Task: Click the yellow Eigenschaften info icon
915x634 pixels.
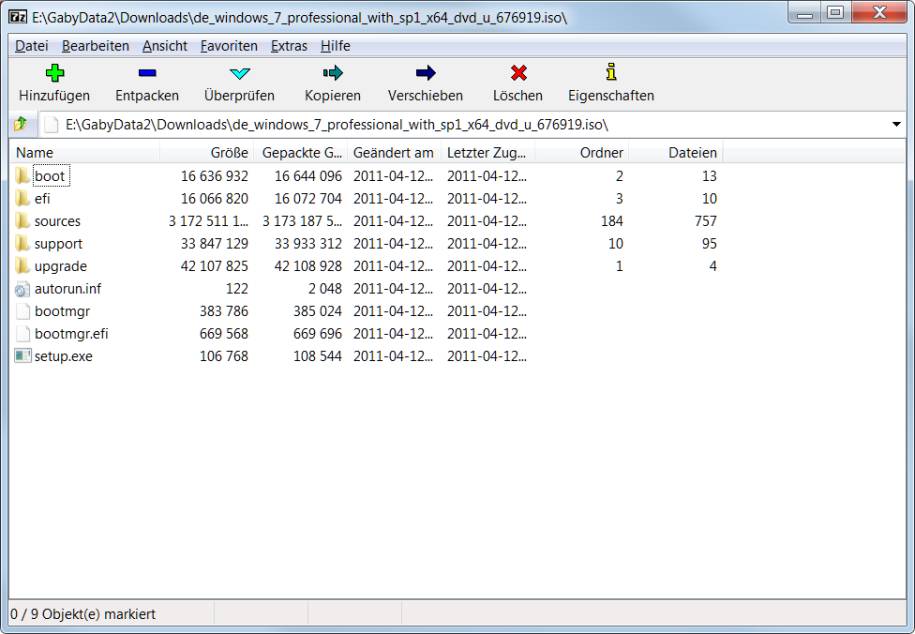Action: 611,72
